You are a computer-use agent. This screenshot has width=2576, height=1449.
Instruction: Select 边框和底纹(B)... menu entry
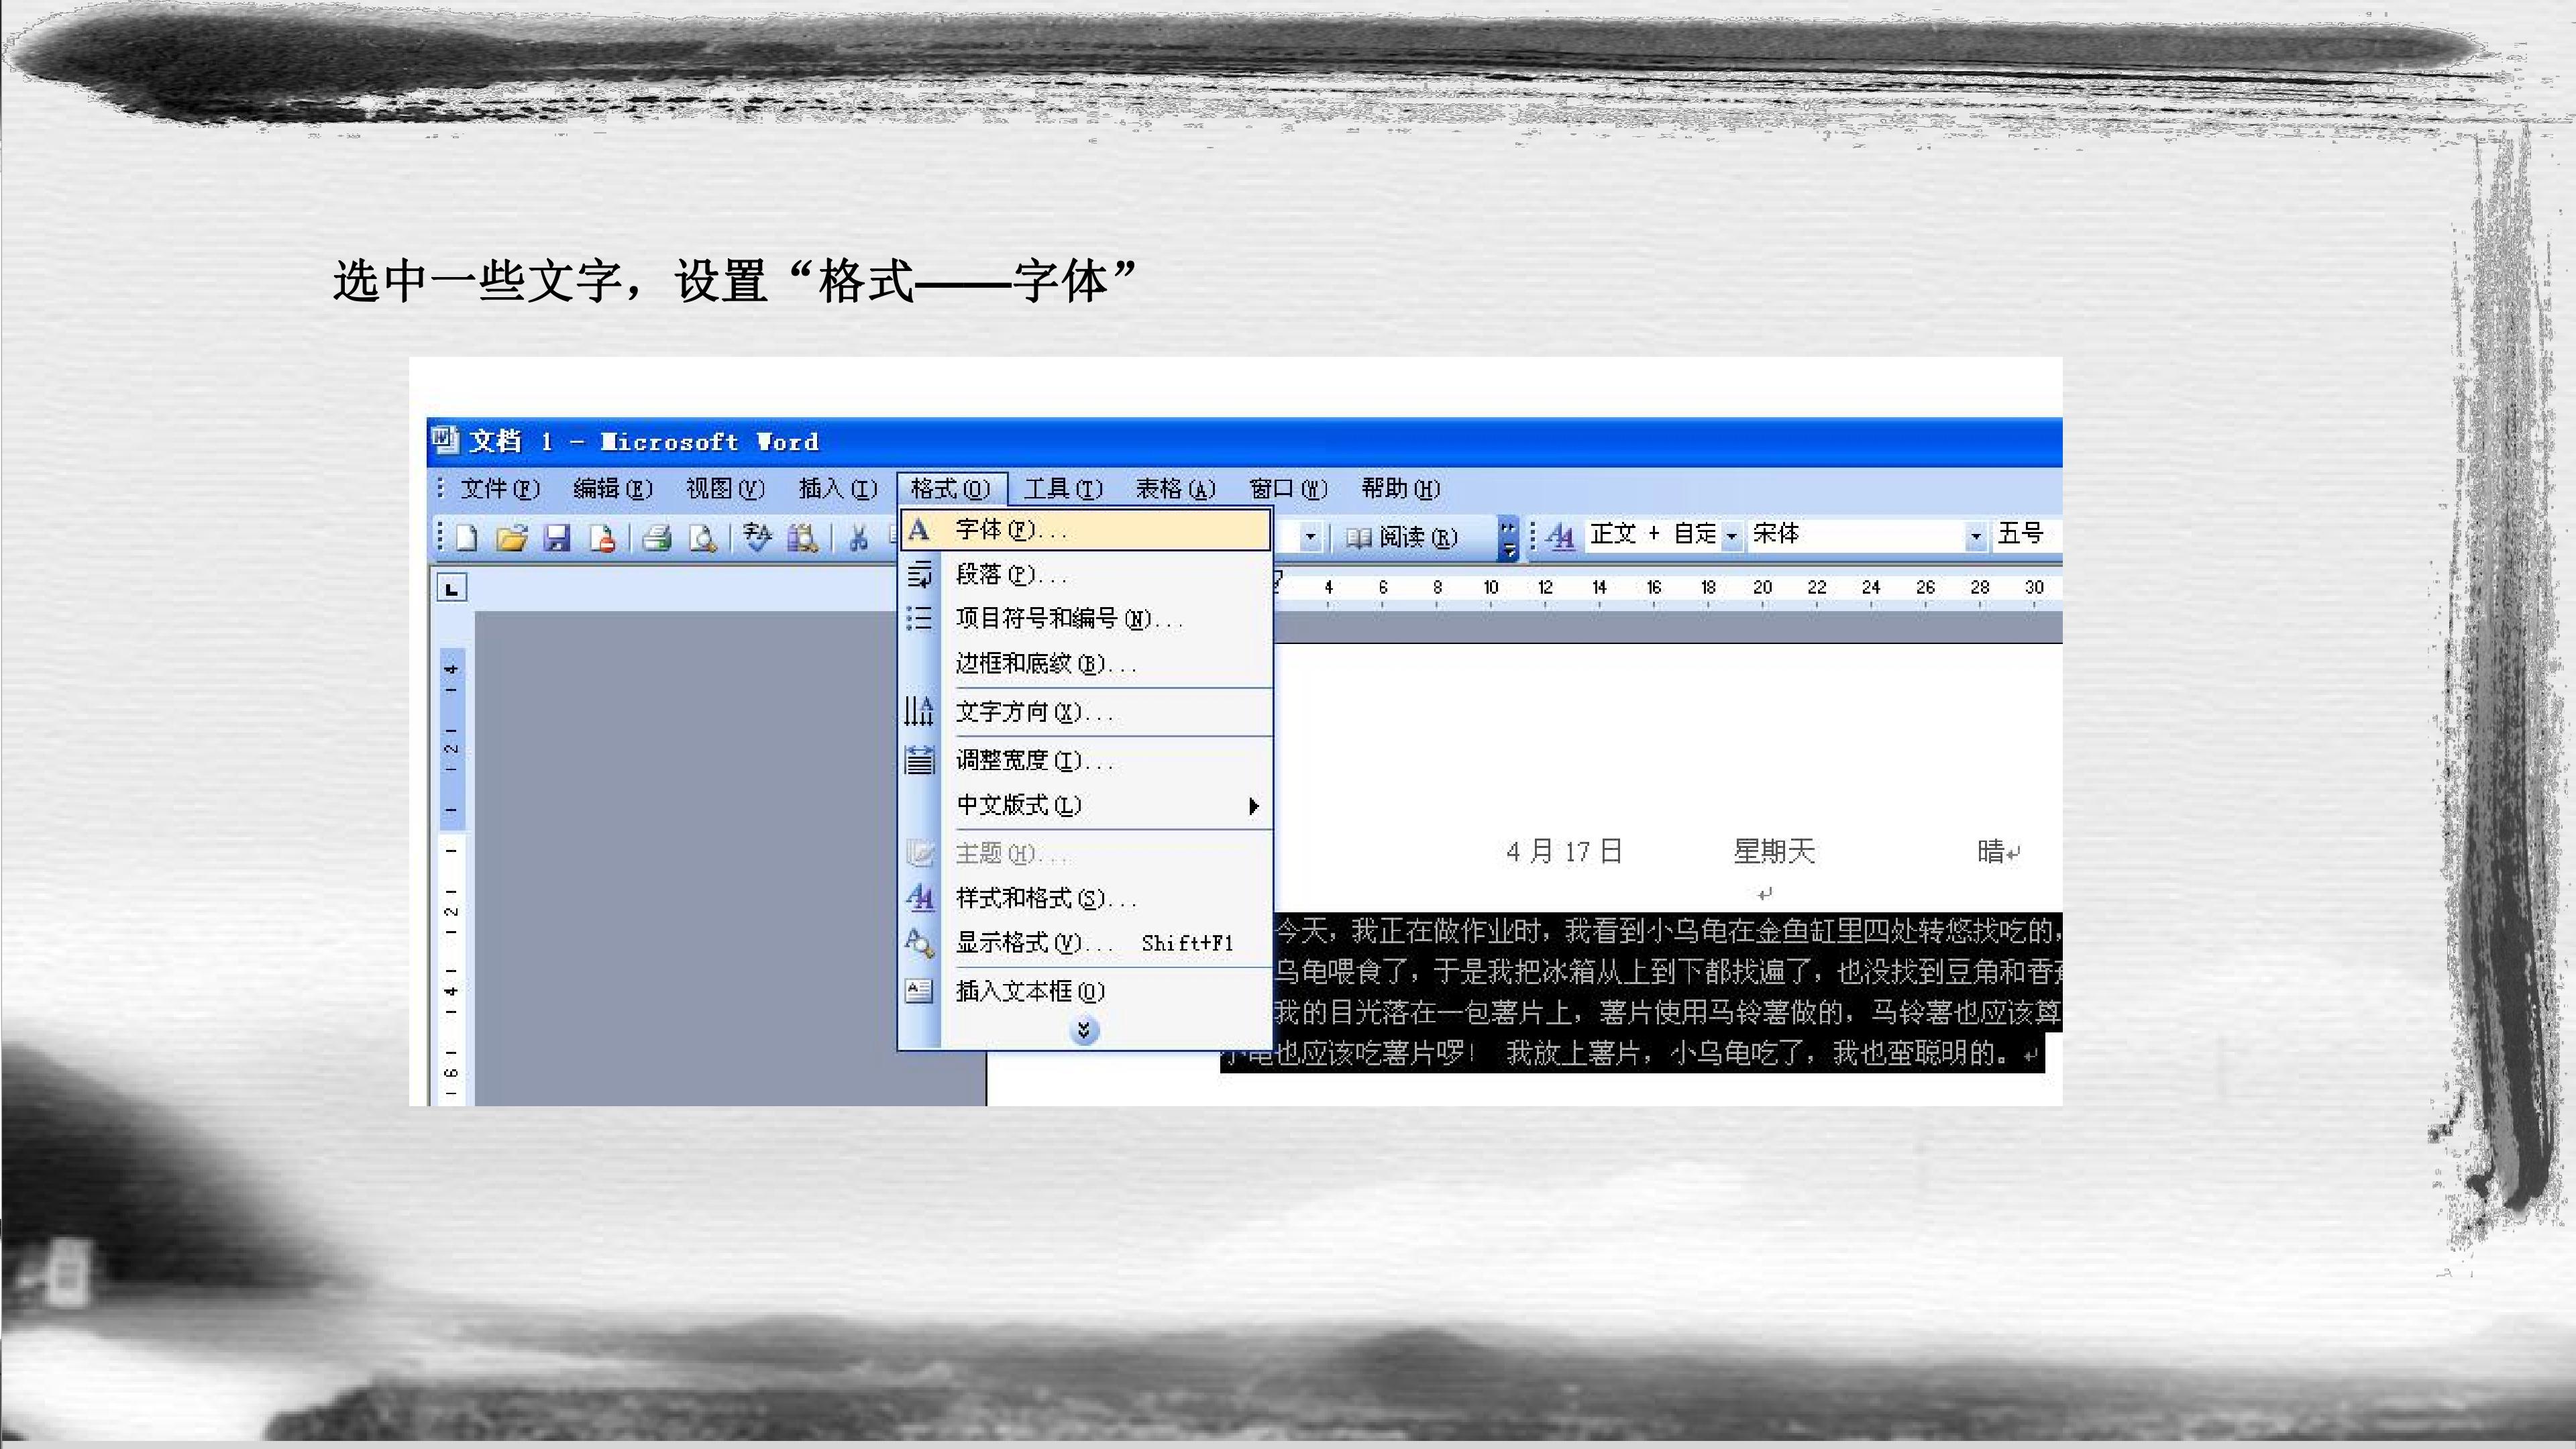1086,664
